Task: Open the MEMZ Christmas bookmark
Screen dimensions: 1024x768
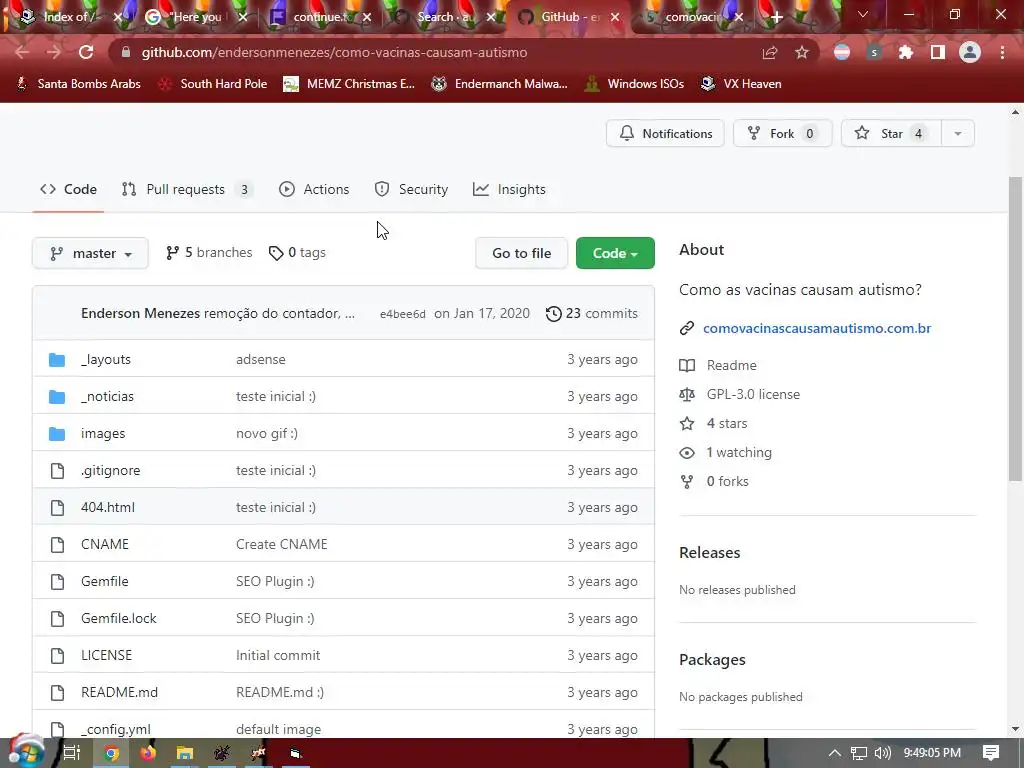Action: click(349, 84)
